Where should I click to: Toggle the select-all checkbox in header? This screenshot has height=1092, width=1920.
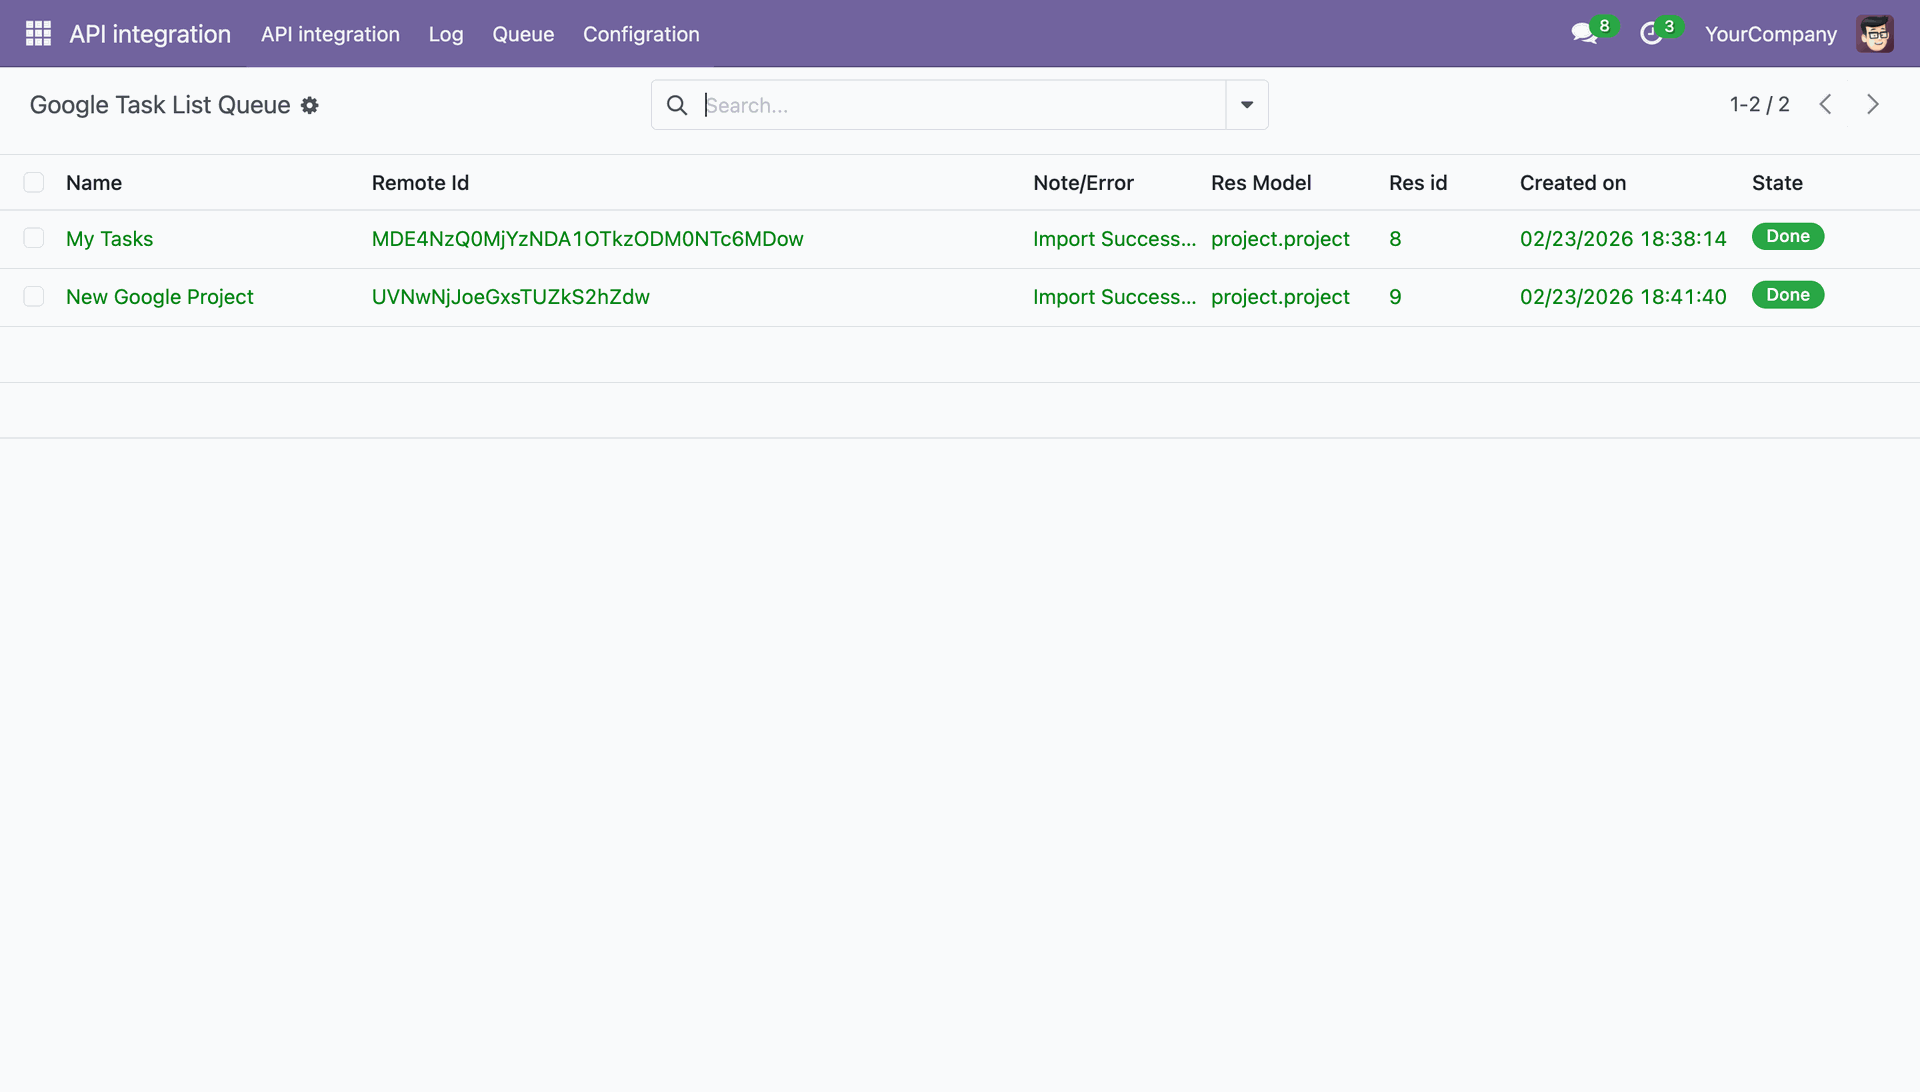click(x=34, y=182)
